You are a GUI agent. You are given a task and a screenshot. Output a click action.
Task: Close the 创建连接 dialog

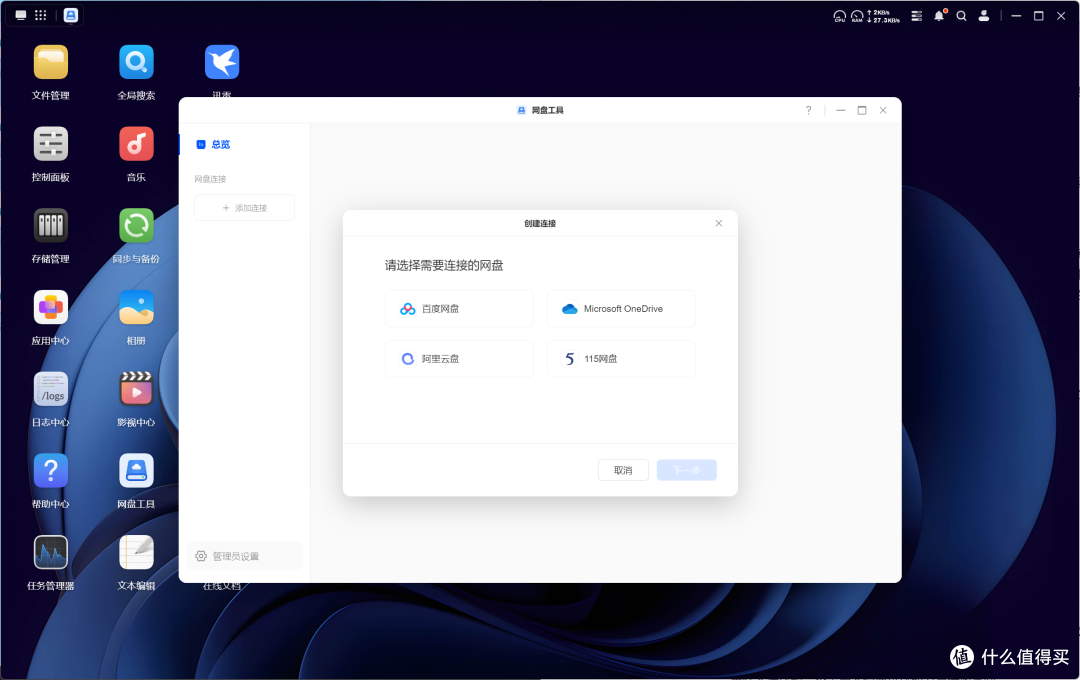click(x=718, y=223)
